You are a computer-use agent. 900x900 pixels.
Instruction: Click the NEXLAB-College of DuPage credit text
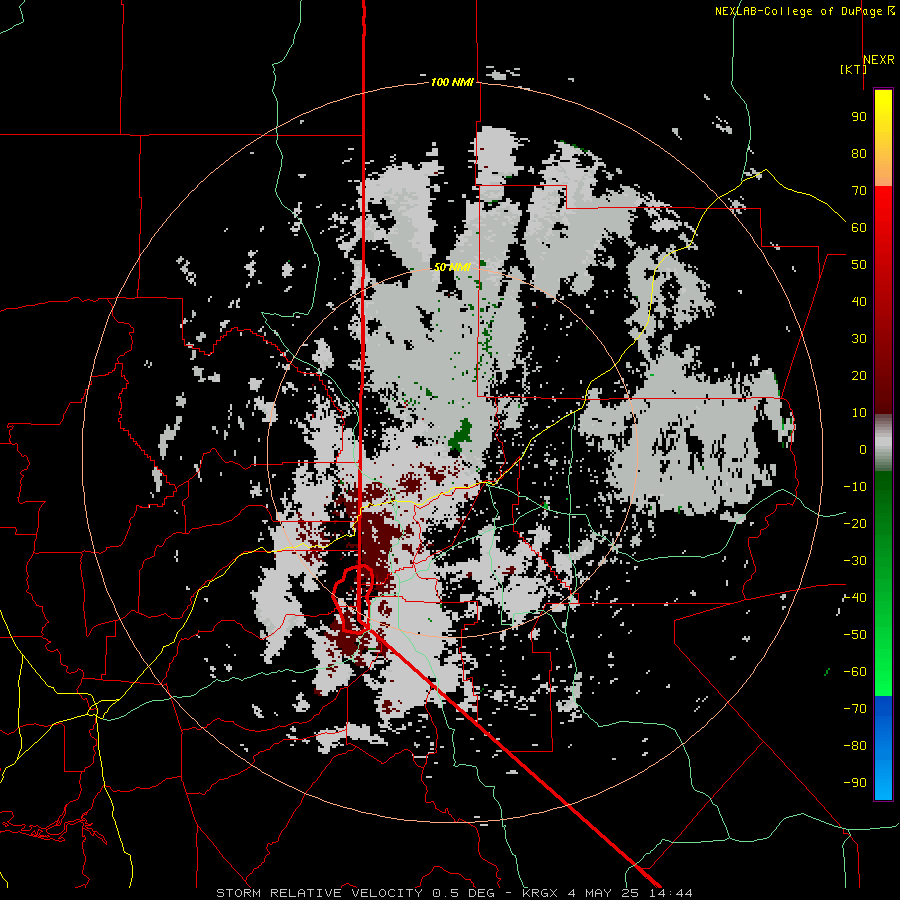click(x=804, y=11)
